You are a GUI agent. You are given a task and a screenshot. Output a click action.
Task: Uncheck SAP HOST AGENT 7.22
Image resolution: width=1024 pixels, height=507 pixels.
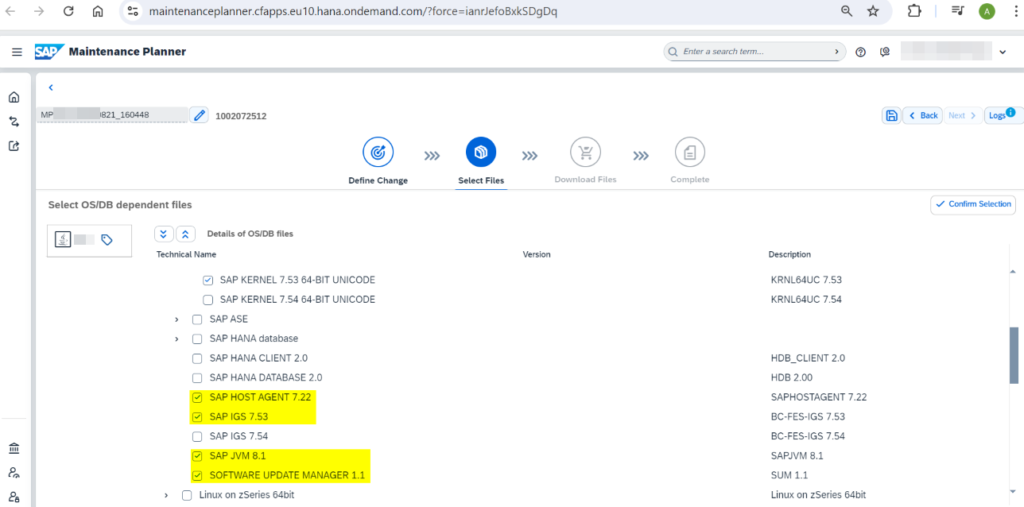coord(197,397)
